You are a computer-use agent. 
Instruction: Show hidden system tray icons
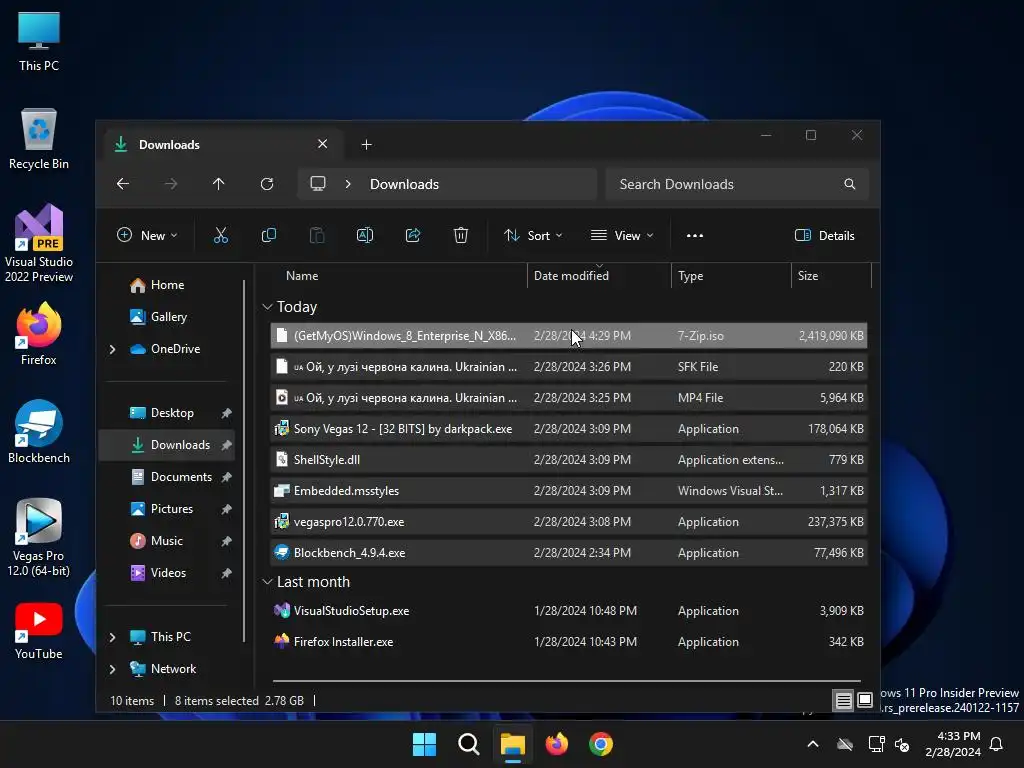tap(812, 744)
